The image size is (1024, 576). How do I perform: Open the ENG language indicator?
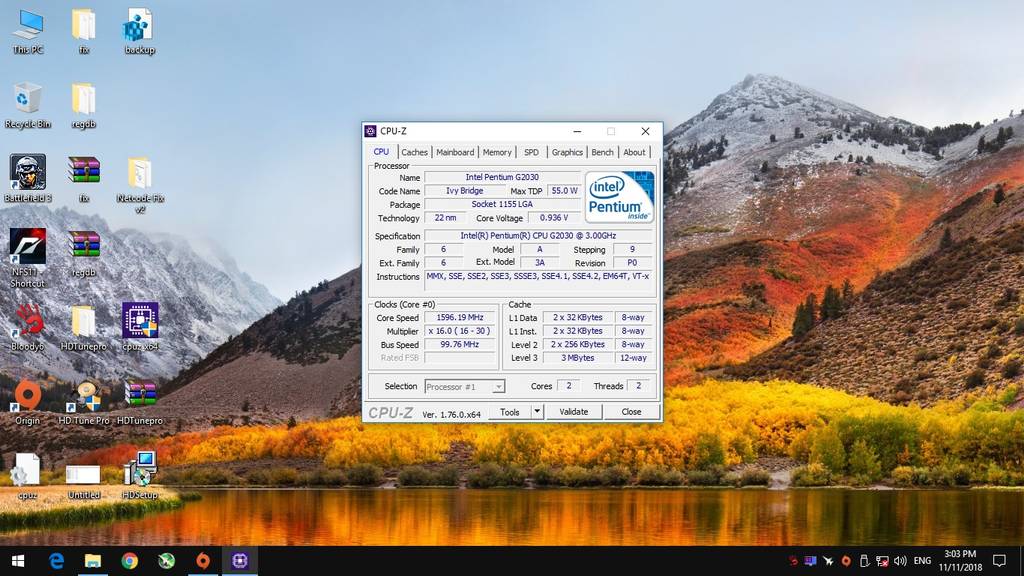(x=922, y=561)
